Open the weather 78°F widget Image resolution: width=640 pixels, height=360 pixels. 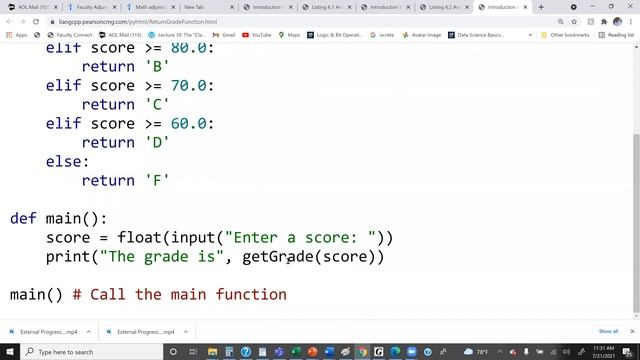pos(476,352)
